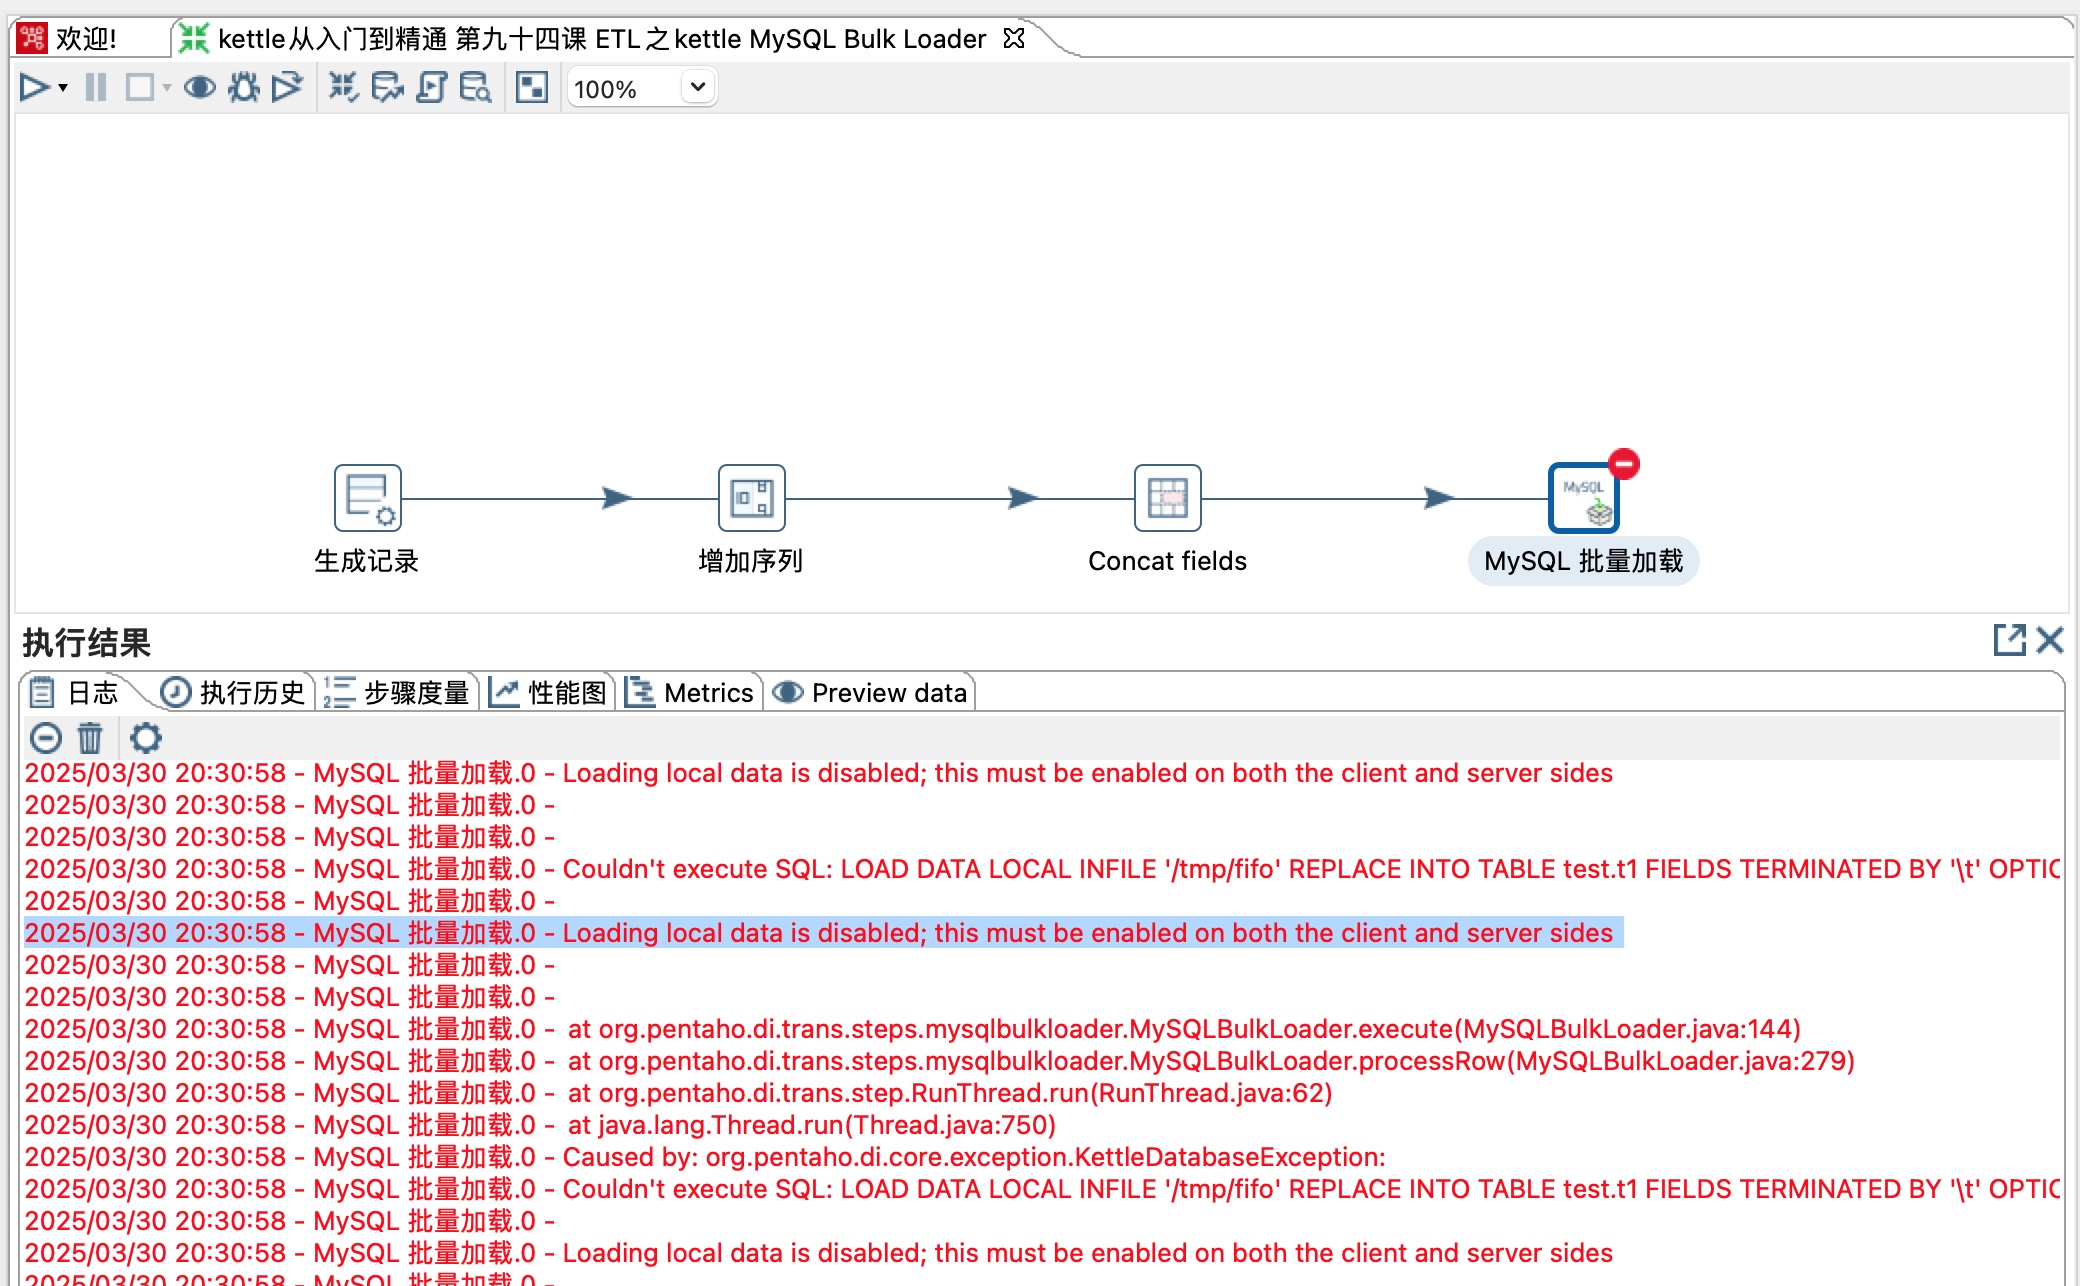Expand the 100% zoom level dropdown
Viewport: 2080px width, 1286px height.
[x=698, y=87]
